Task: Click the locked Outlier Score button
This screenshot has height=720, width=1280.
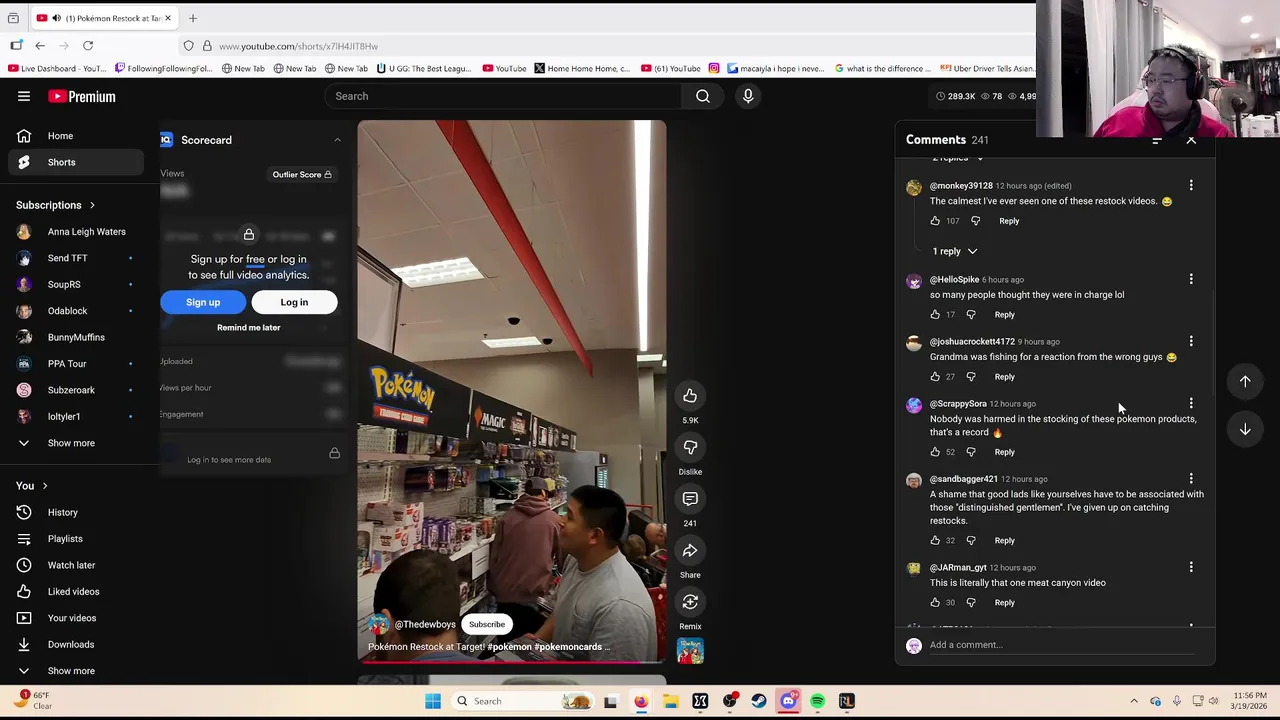Action: point(302,174)
